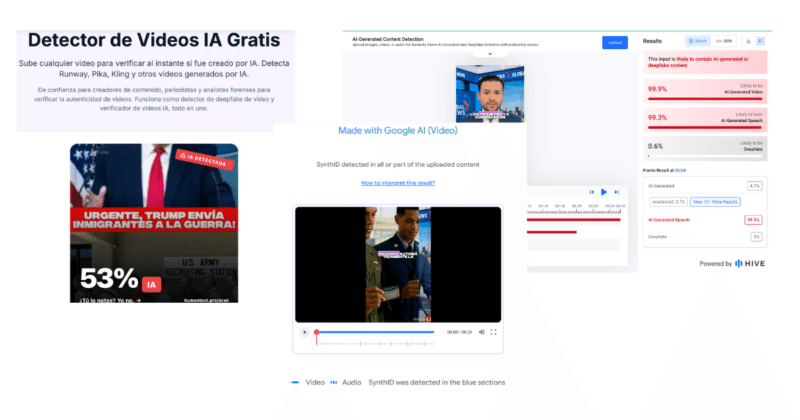Play the Hive analyzed video
The width and height of the screenshot is (800, 420).
point(604,192)
